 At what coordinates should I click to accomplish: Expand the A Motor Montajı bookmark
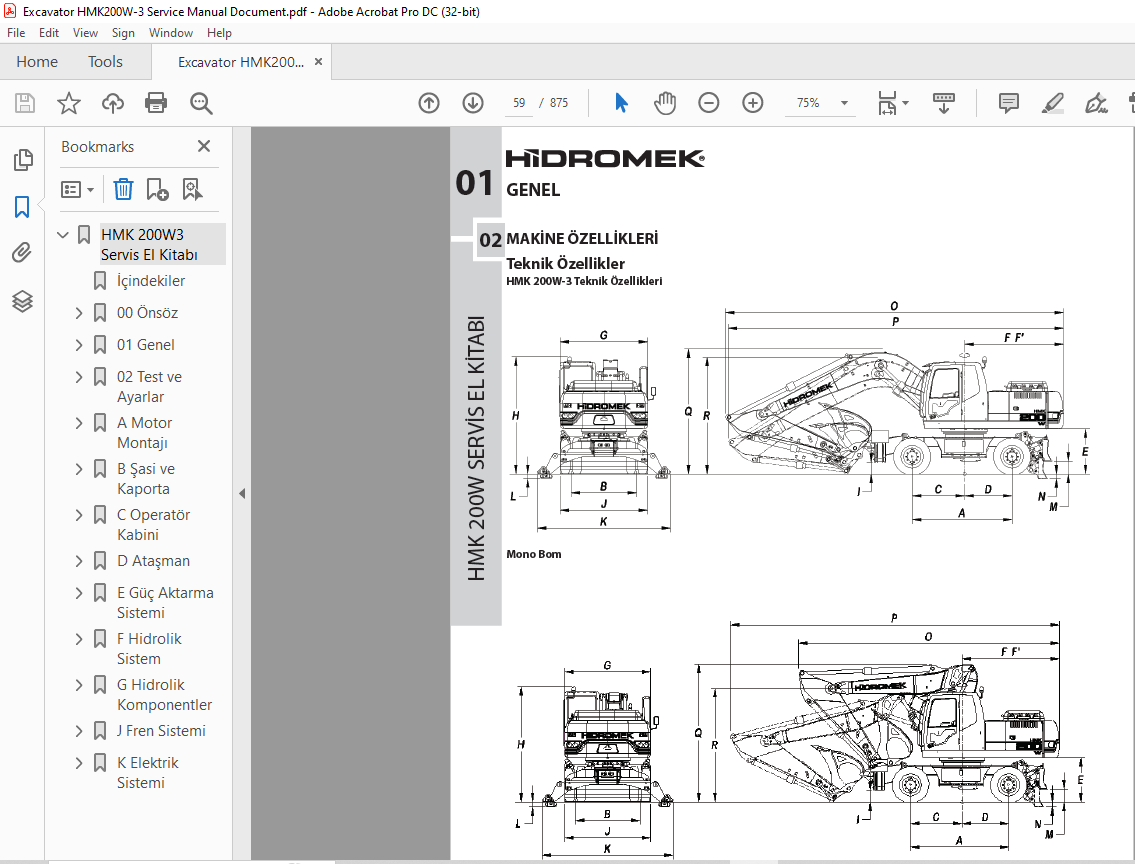coord(79,423)
